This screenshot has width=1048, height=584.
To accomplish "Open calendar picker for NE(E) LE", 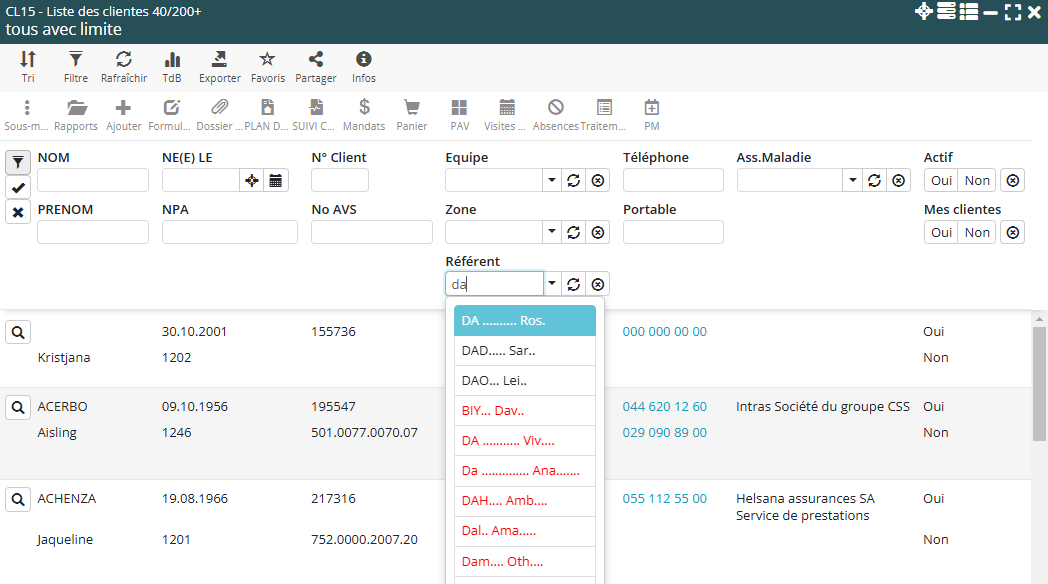I will [x=276, y=180].
